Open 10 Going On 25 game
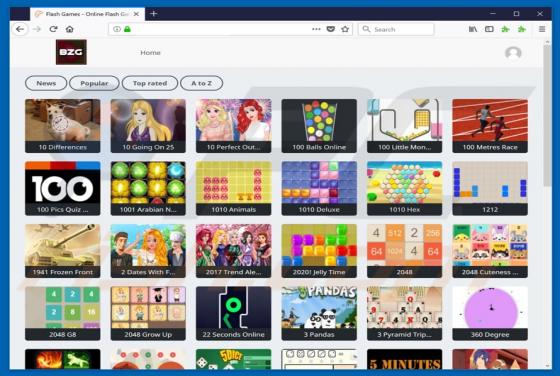The image size is (560, 376). [148, 126]
